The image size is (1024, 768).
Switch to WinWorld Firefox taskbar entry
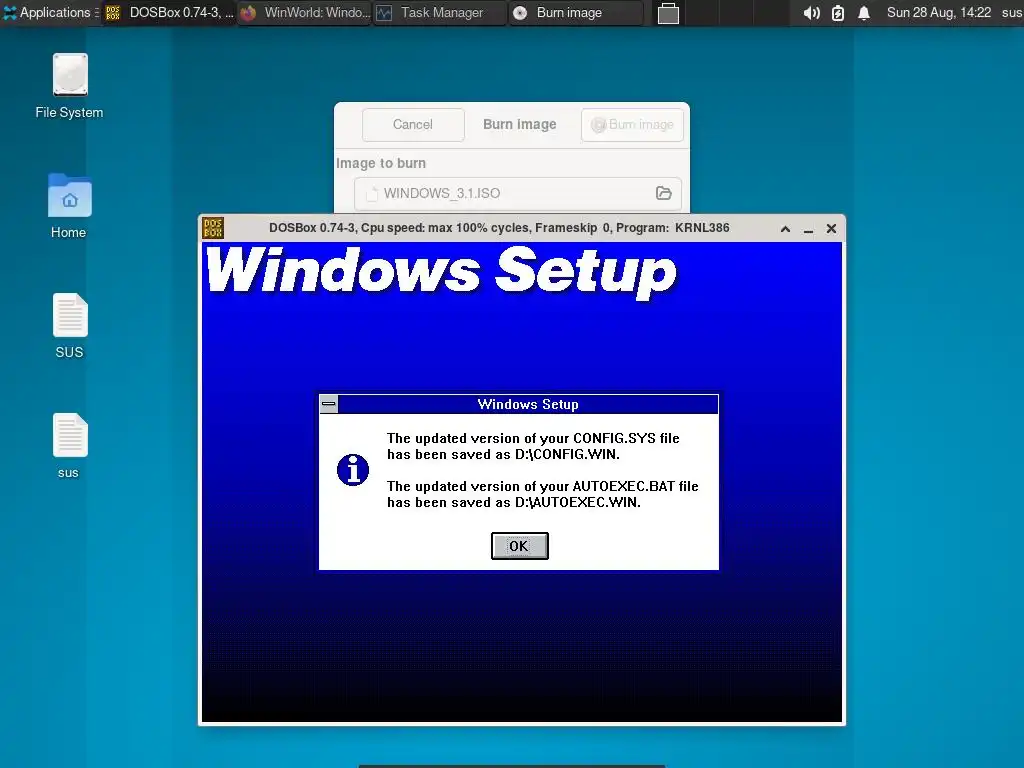[305, 12]
